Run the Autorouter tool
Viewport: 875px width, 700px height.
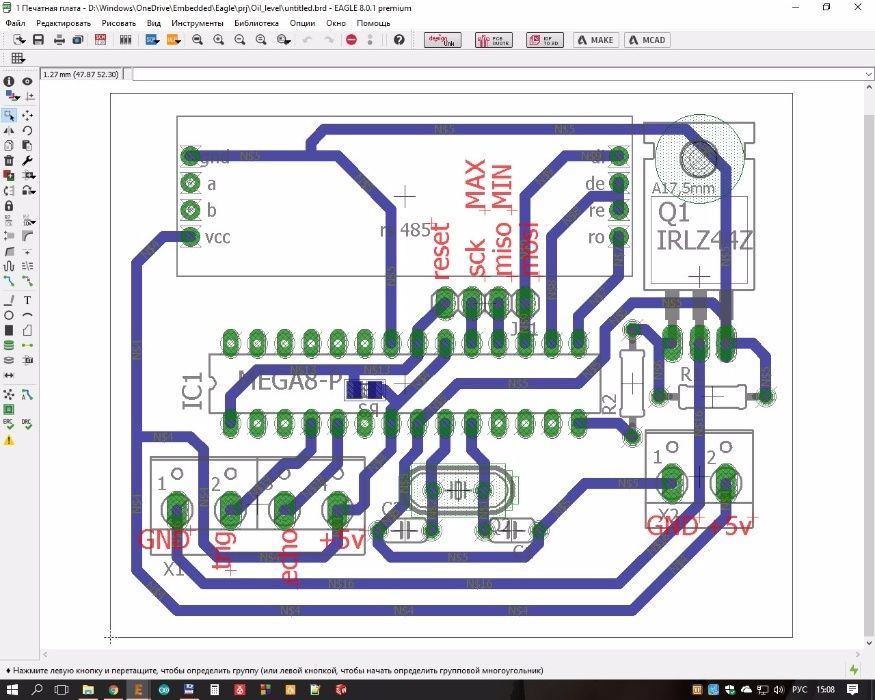pos(27,395)
